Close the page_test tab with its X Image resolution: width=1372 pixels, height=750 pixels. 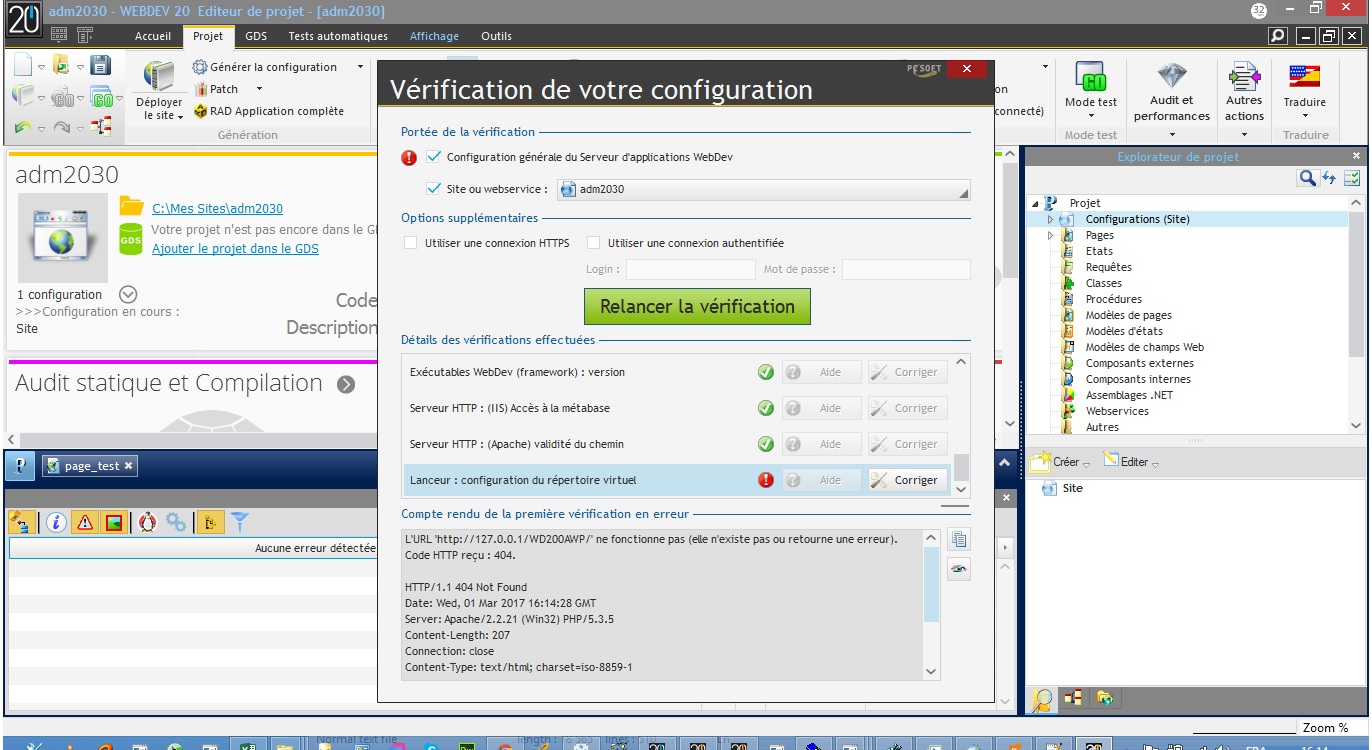pyautogui.click(x=129, y=466)
